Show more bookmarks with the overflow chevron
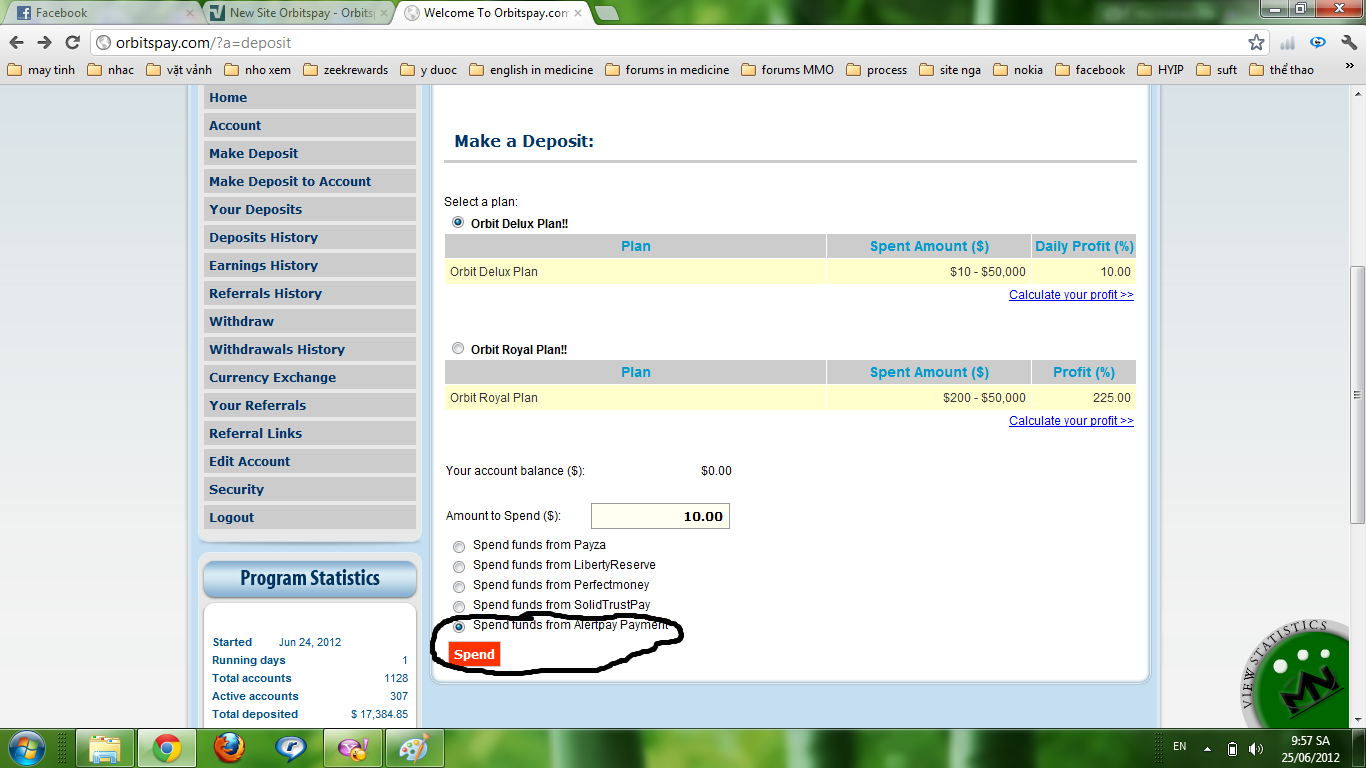This screenshot has width=1366, height=768. pyautogui.click(x=1349, y=66)
